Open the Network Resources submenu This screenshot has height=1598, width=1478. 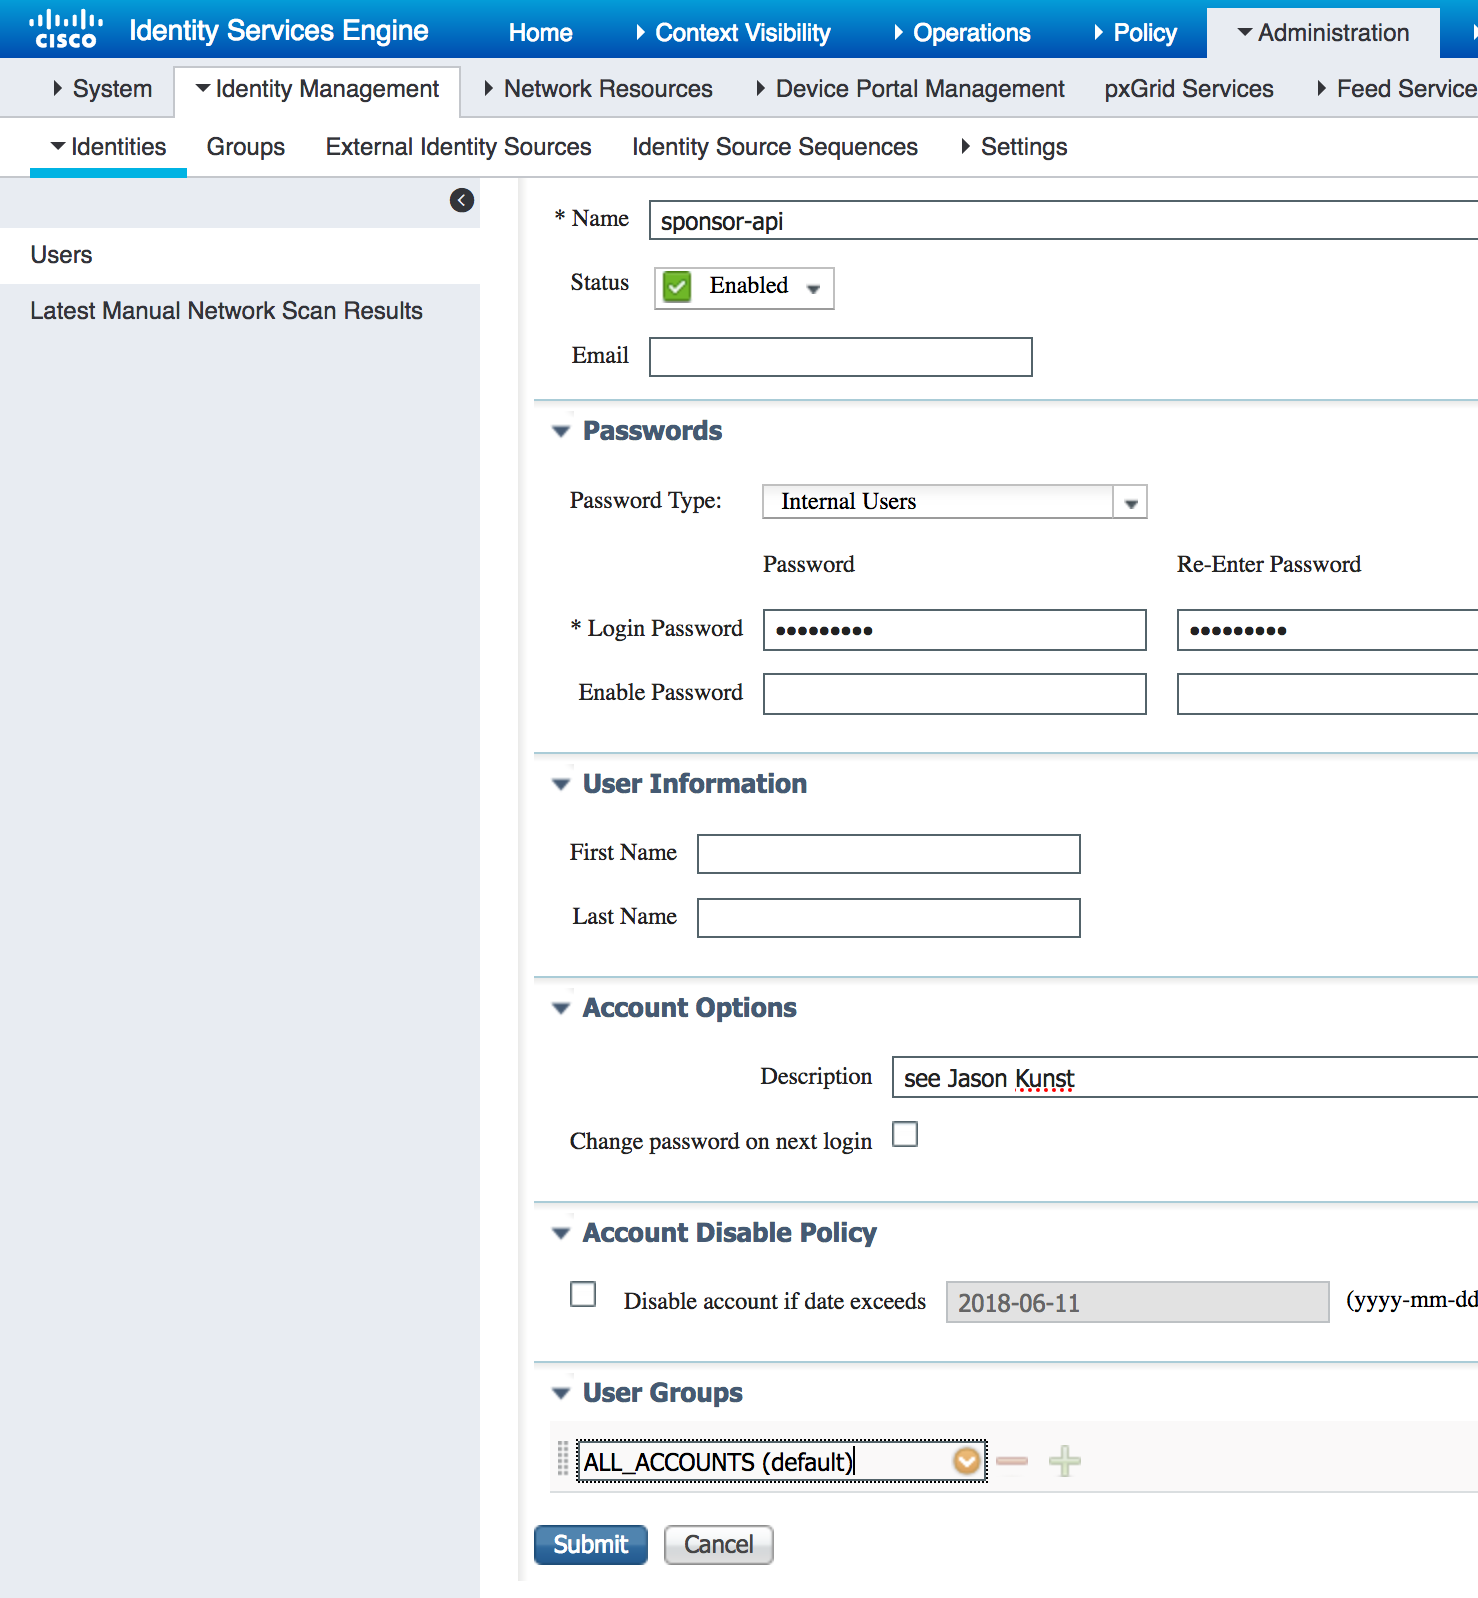point(598,89)
